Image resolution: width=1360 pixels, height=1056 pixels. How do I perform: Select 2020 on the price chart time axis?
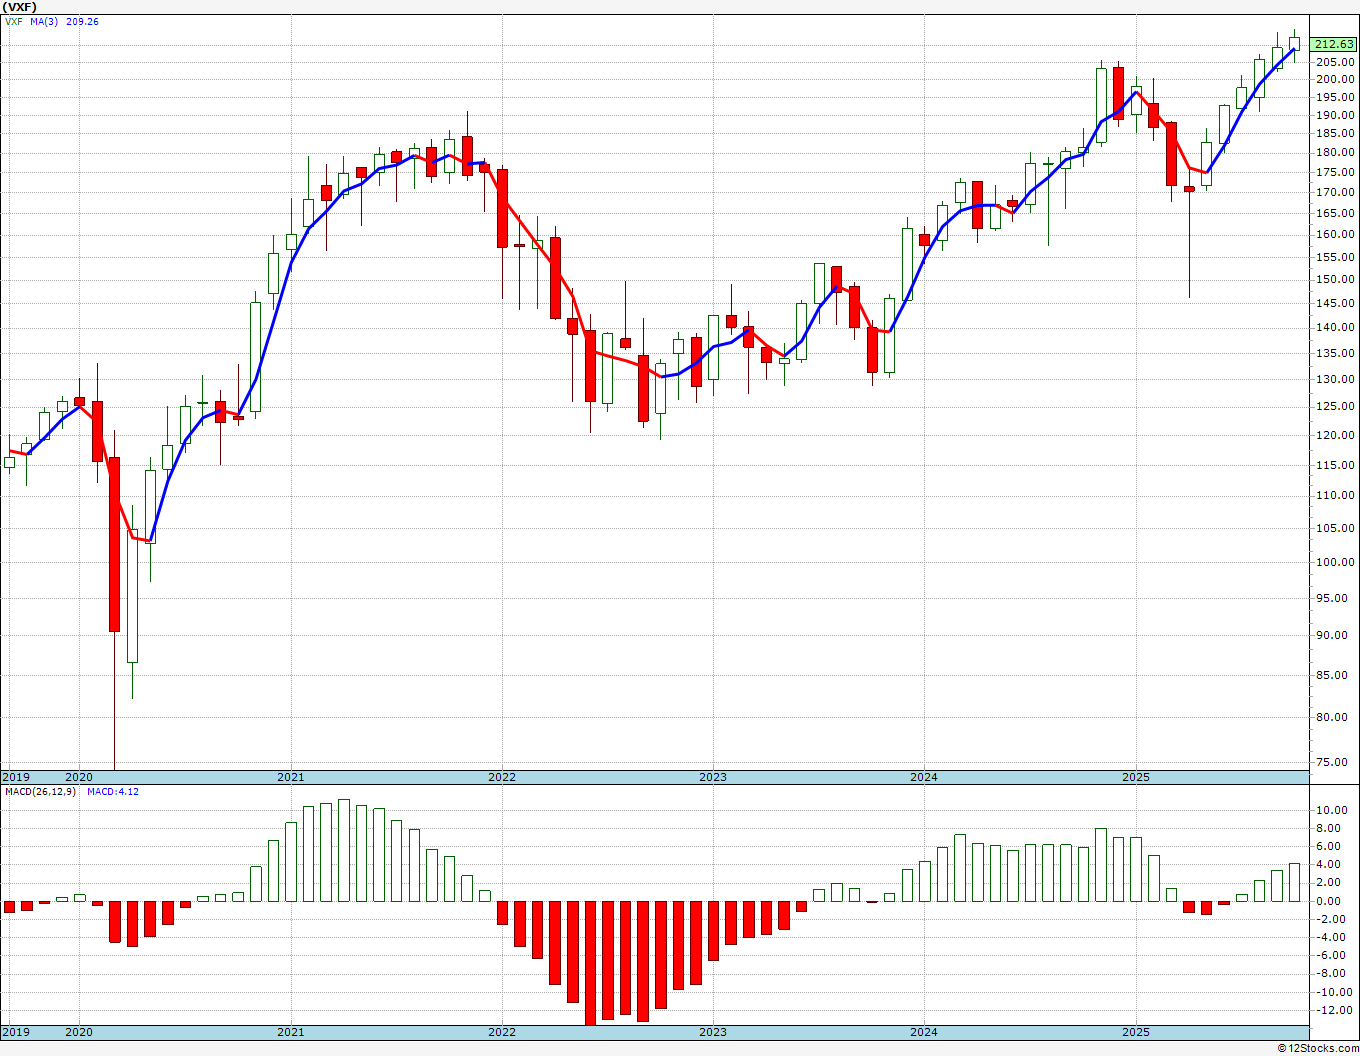(79, 777)
